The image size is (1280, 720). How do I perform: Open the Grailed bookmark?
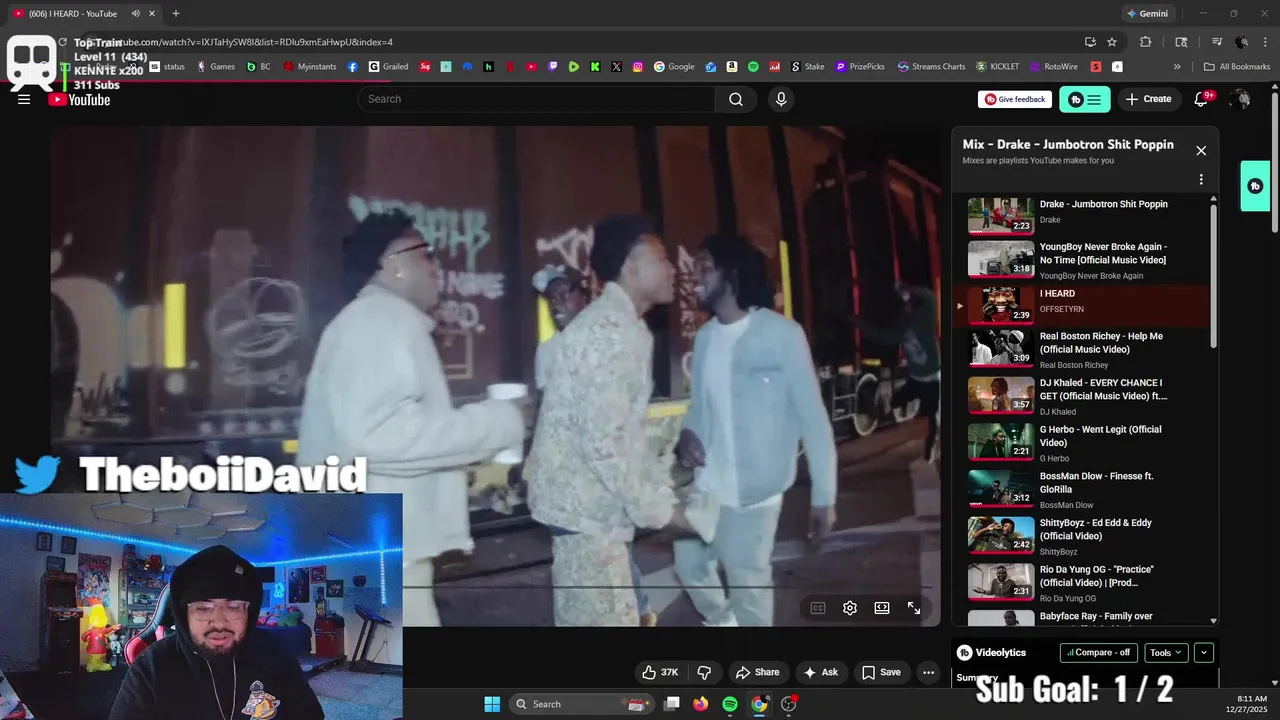click(389, 67)
